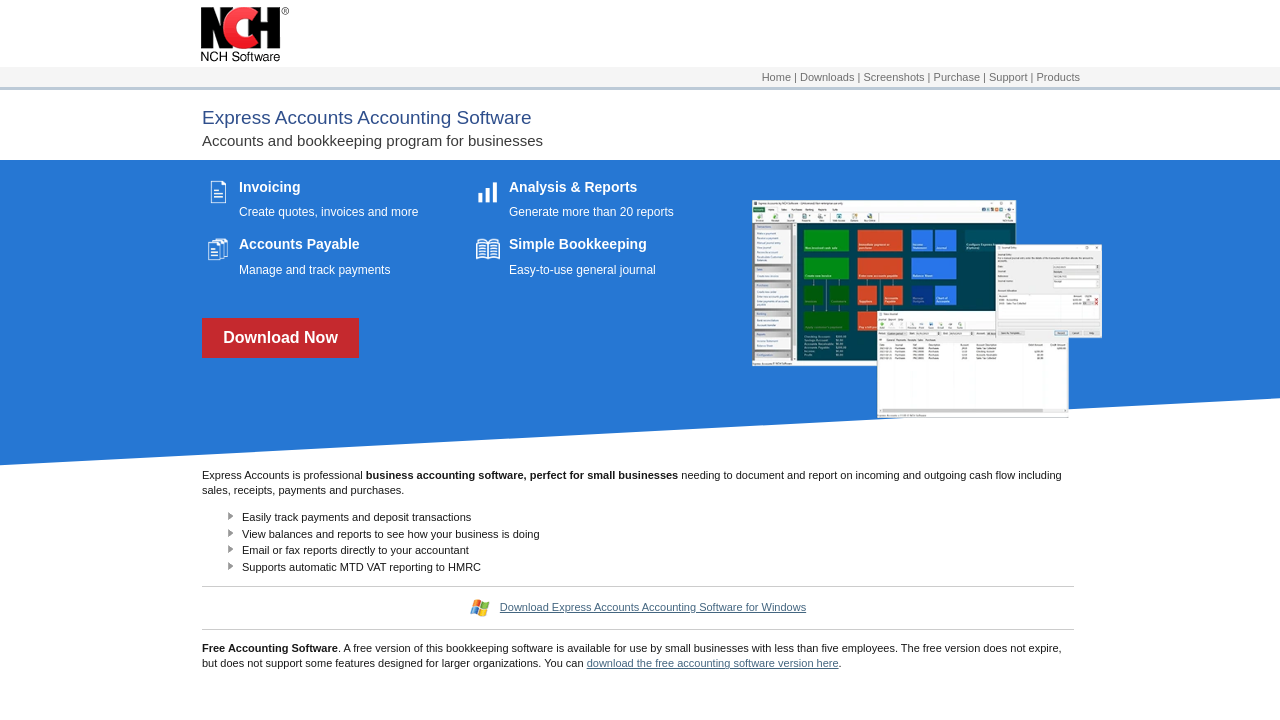This screenshot has width=1280, height=720.
Task: Select the Analysis & Reports heading
Action: tap(572, 187)
